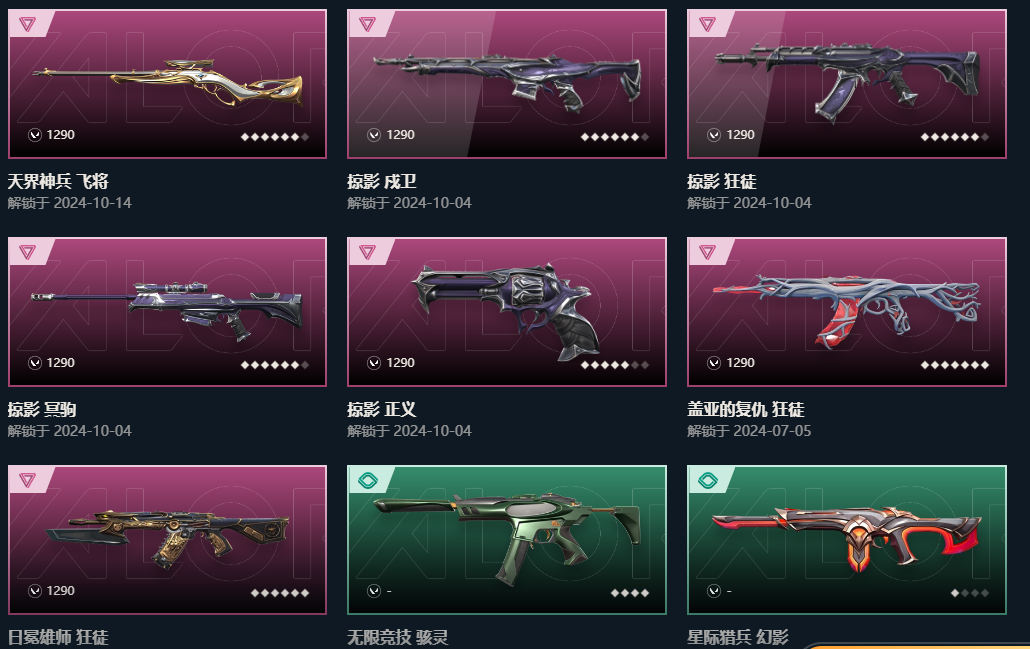Click the 1290 price on 掠影 狂徒 card
This screenshot has height=649, width=1030.
740,135
